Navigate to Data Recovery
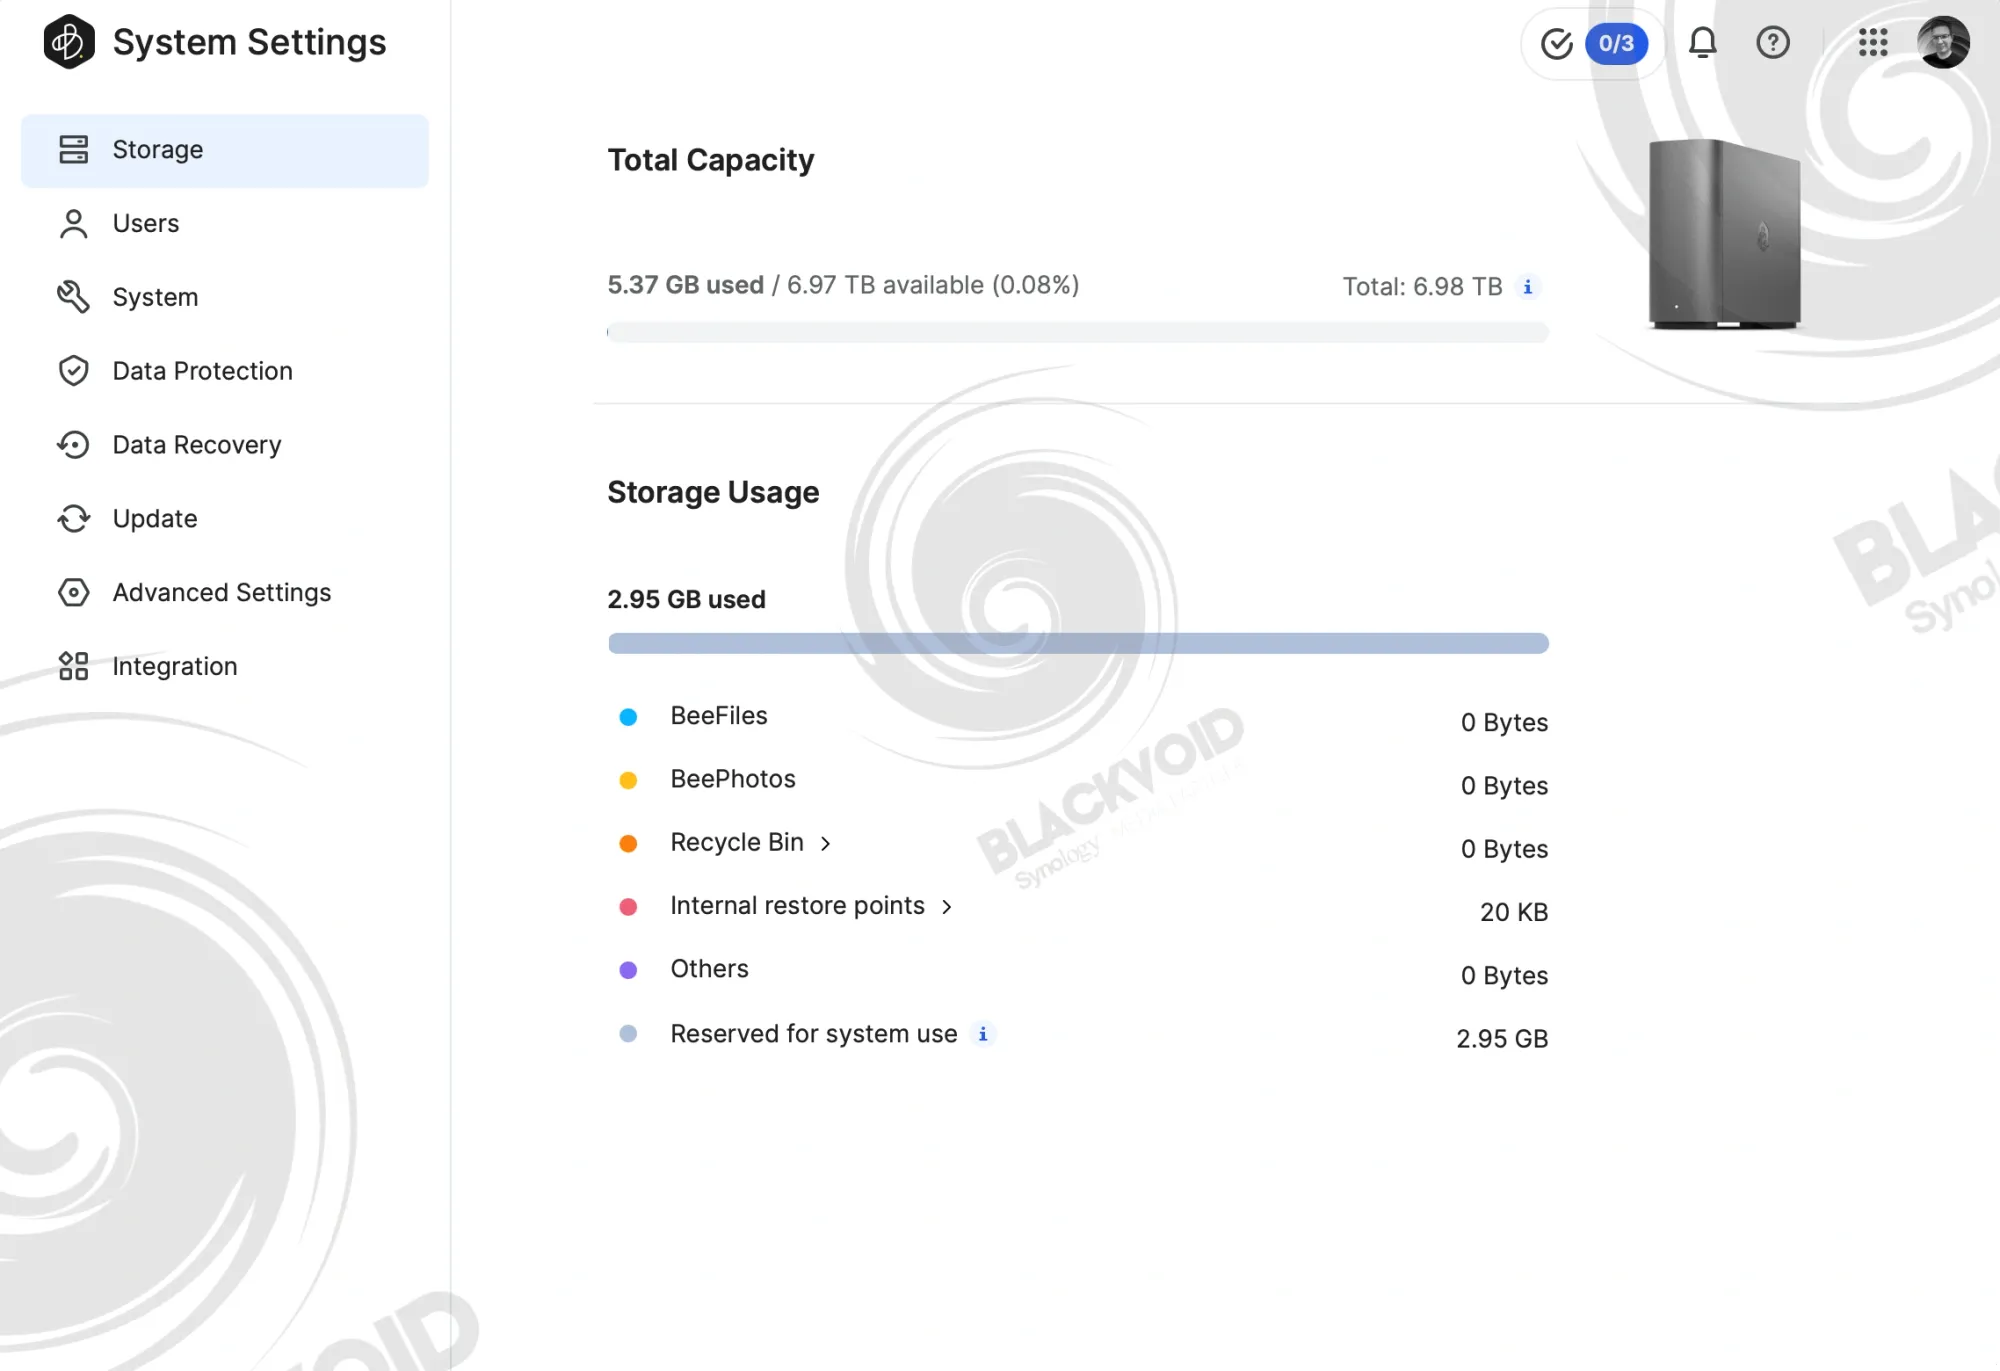Image resolution: width=2000 pixels, height=1371 pixels. coord(225,445)
